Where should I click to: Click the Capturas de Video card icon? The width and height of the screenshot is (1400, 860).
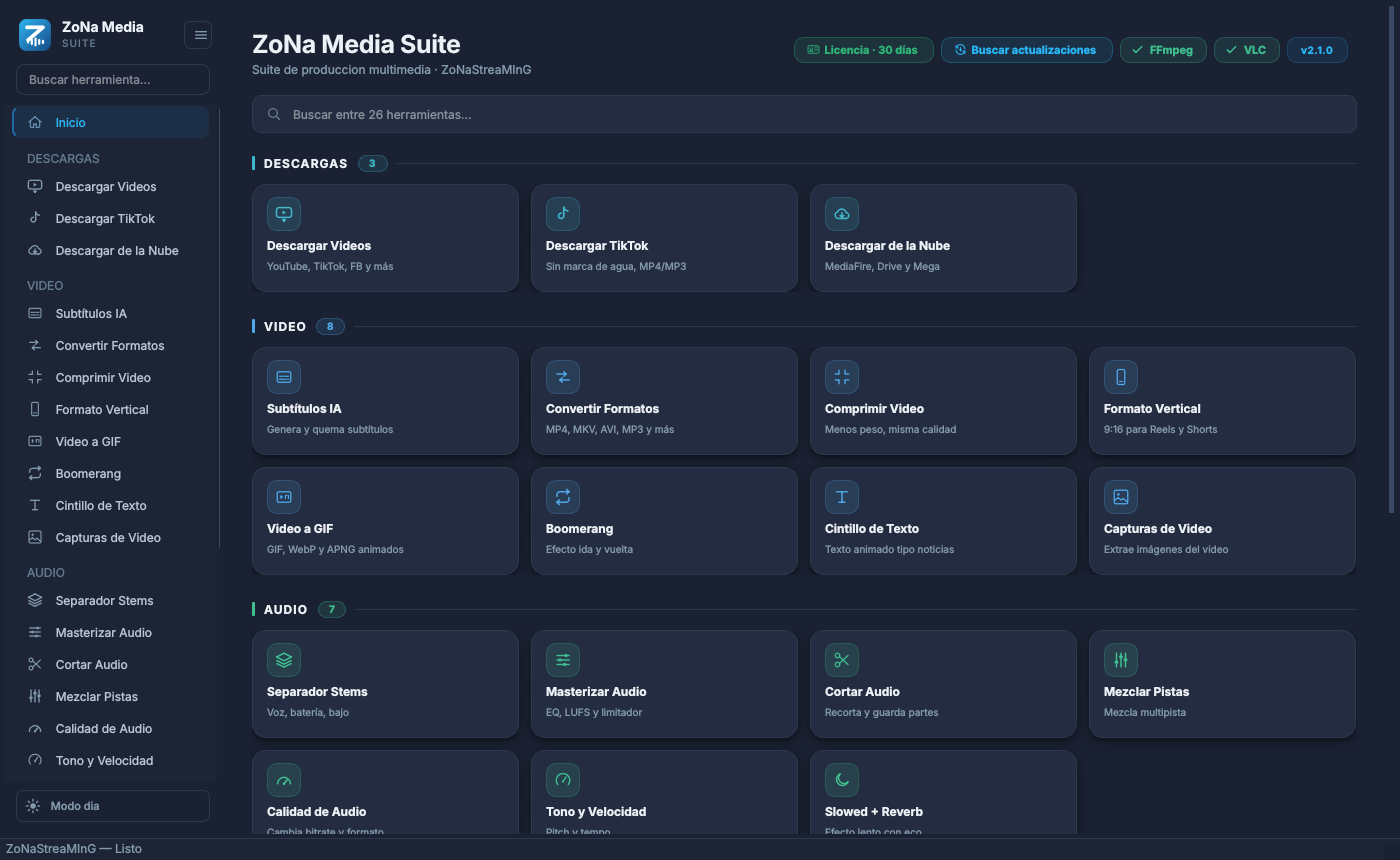pyautogui.click(x=1121, y=497)
